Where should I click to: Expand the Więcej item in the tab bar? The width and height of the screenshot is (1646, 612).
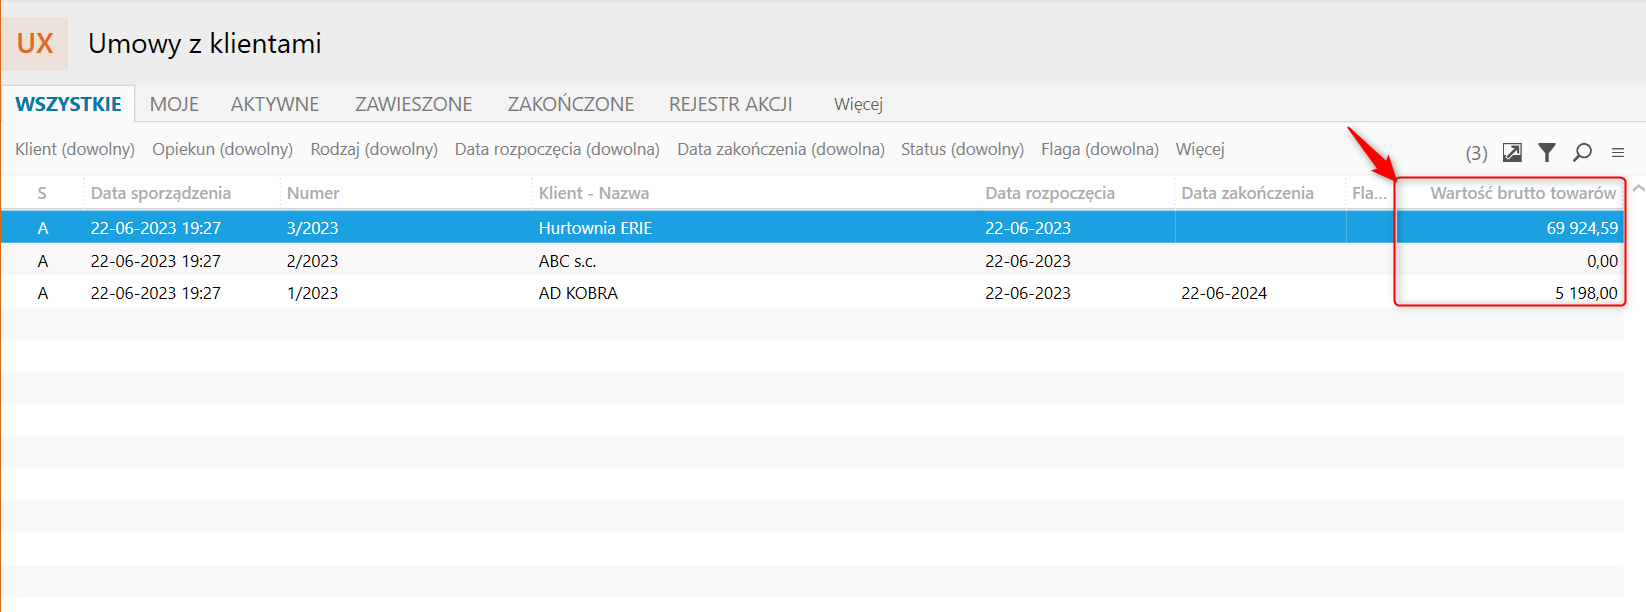858,104
